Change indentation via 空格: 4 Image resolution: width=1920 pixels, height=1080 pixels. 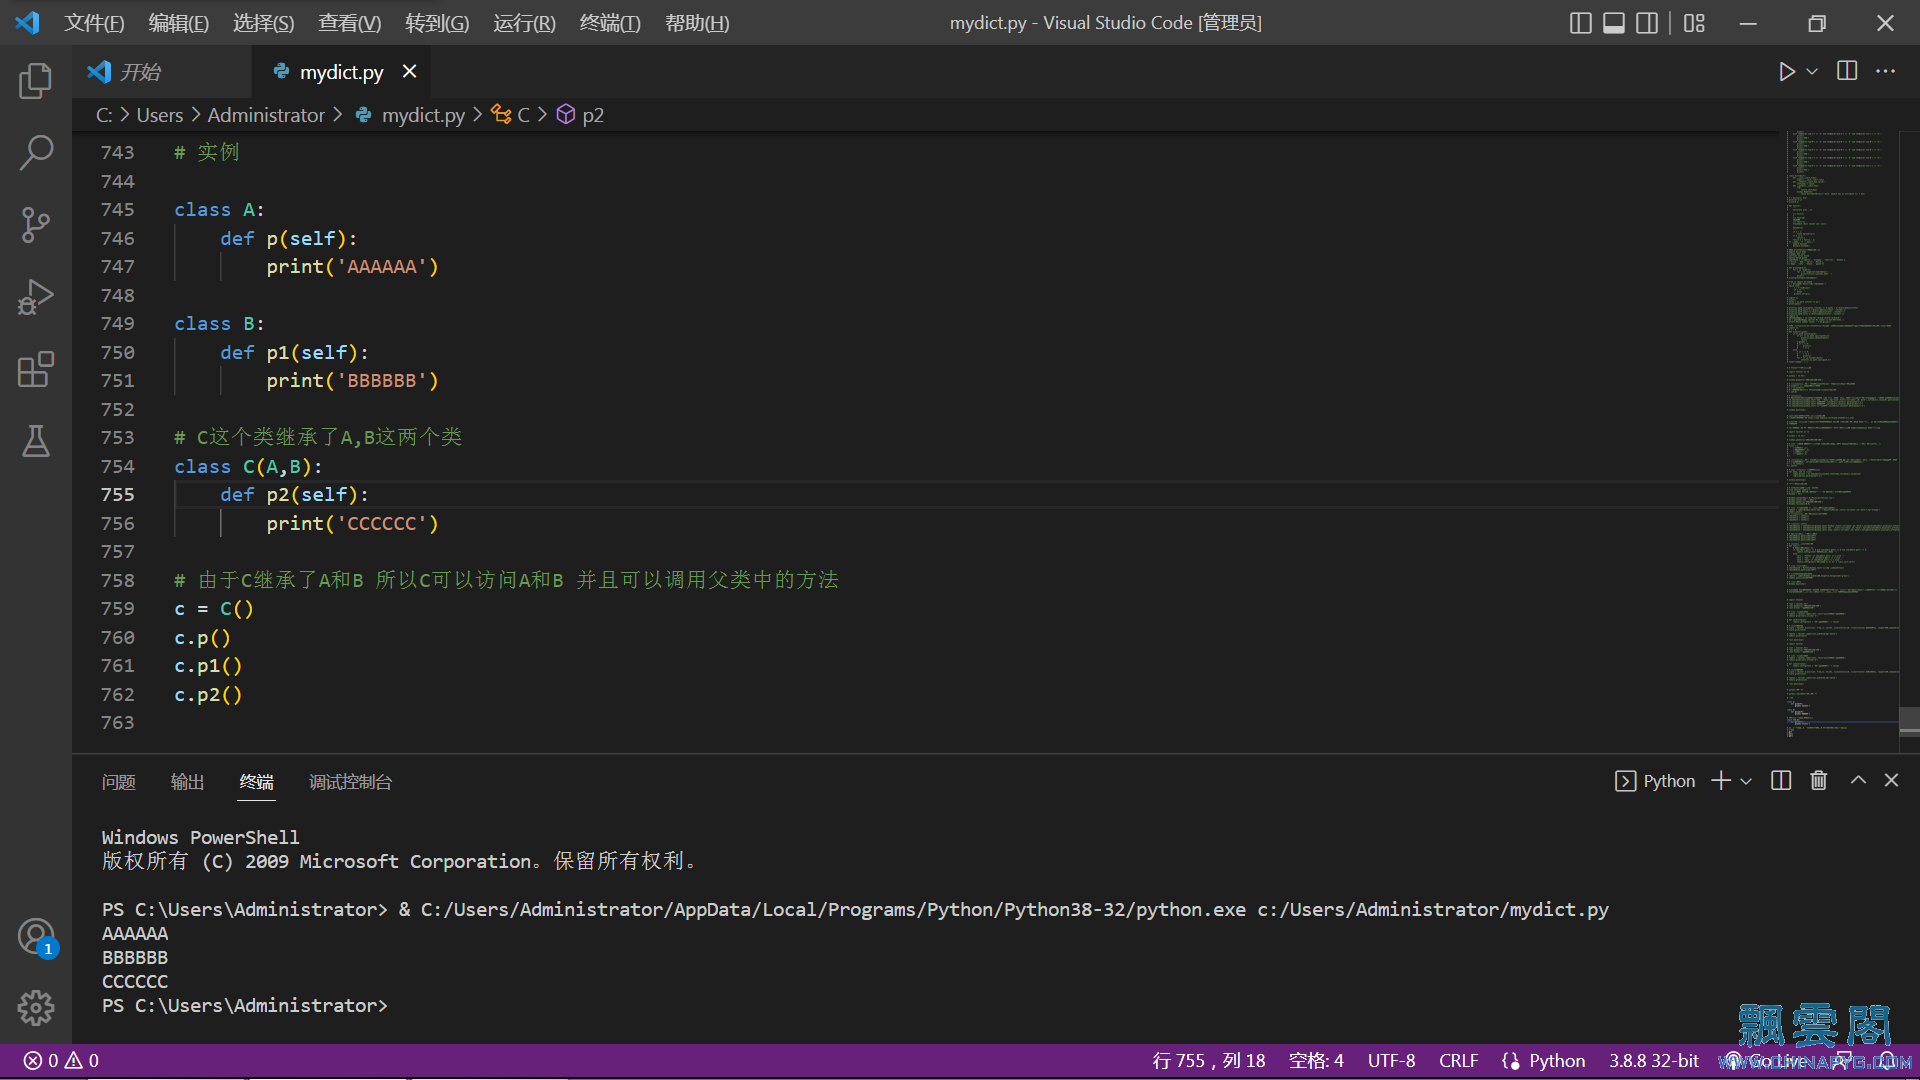(x=1316, y=1061)
